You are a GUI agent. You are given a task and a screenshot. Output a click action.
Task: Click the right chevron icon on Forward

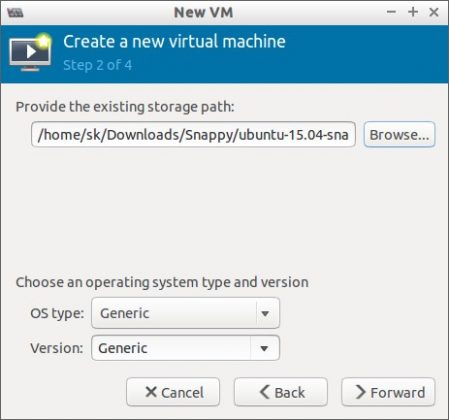360,392
